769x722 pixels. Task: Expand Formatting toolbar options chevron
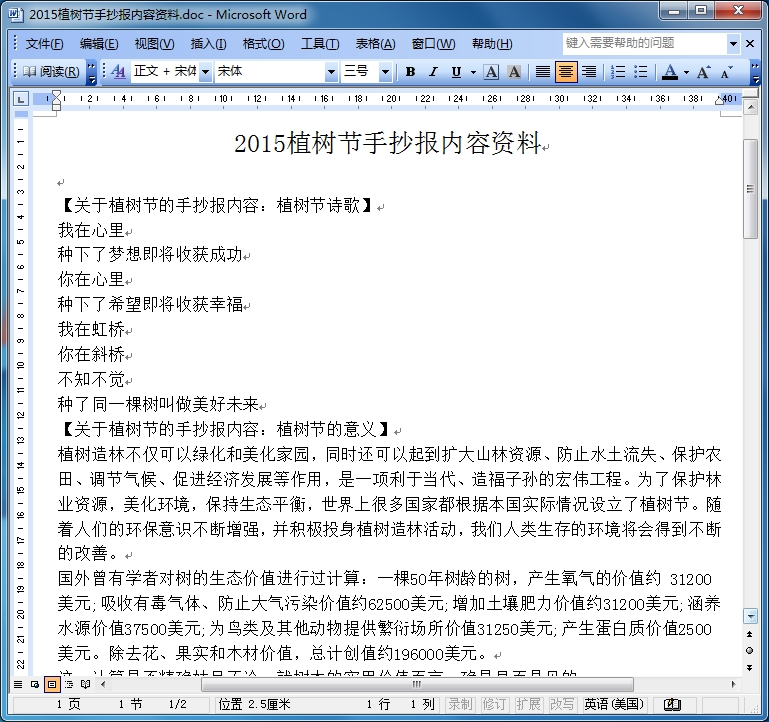pos(755,72)
